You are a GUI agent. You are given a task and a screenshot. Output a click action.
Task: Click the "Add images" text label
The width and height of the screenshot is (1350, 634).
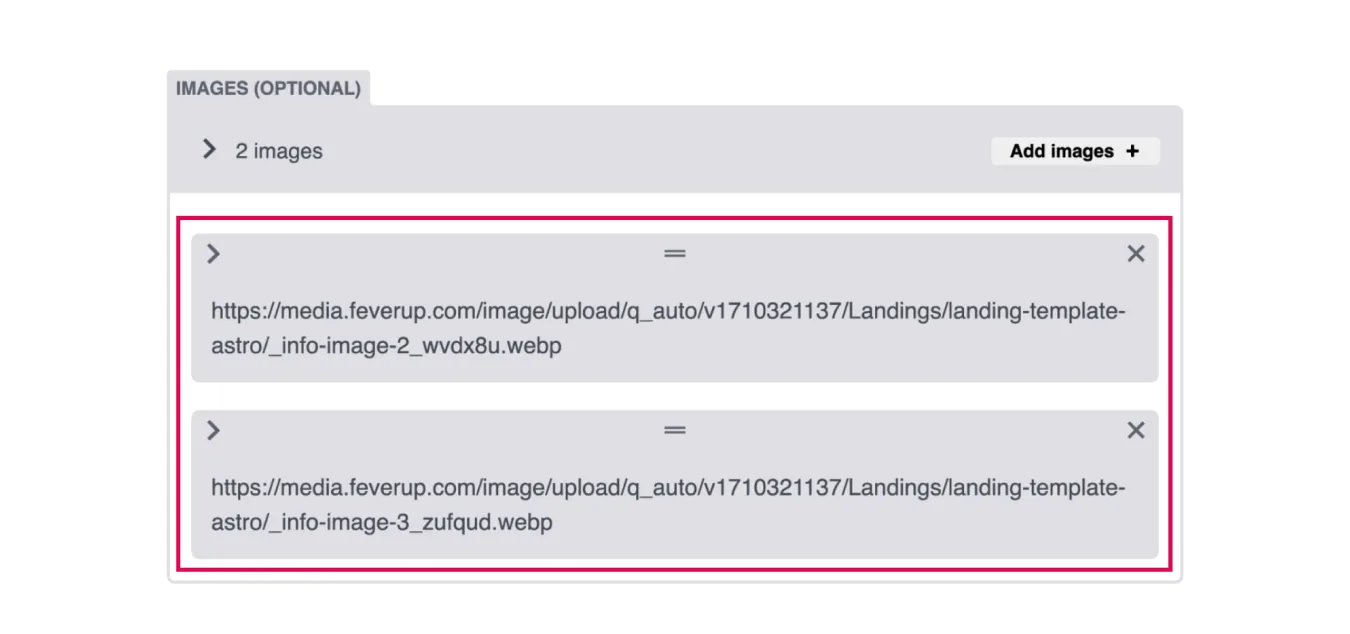pos(1061,151)
